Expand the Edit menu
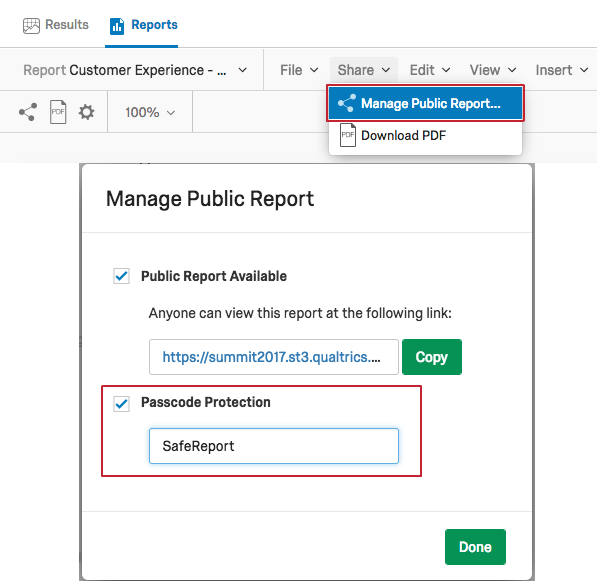The height and width of the screenshot is (581, 597). click(430, 70)
